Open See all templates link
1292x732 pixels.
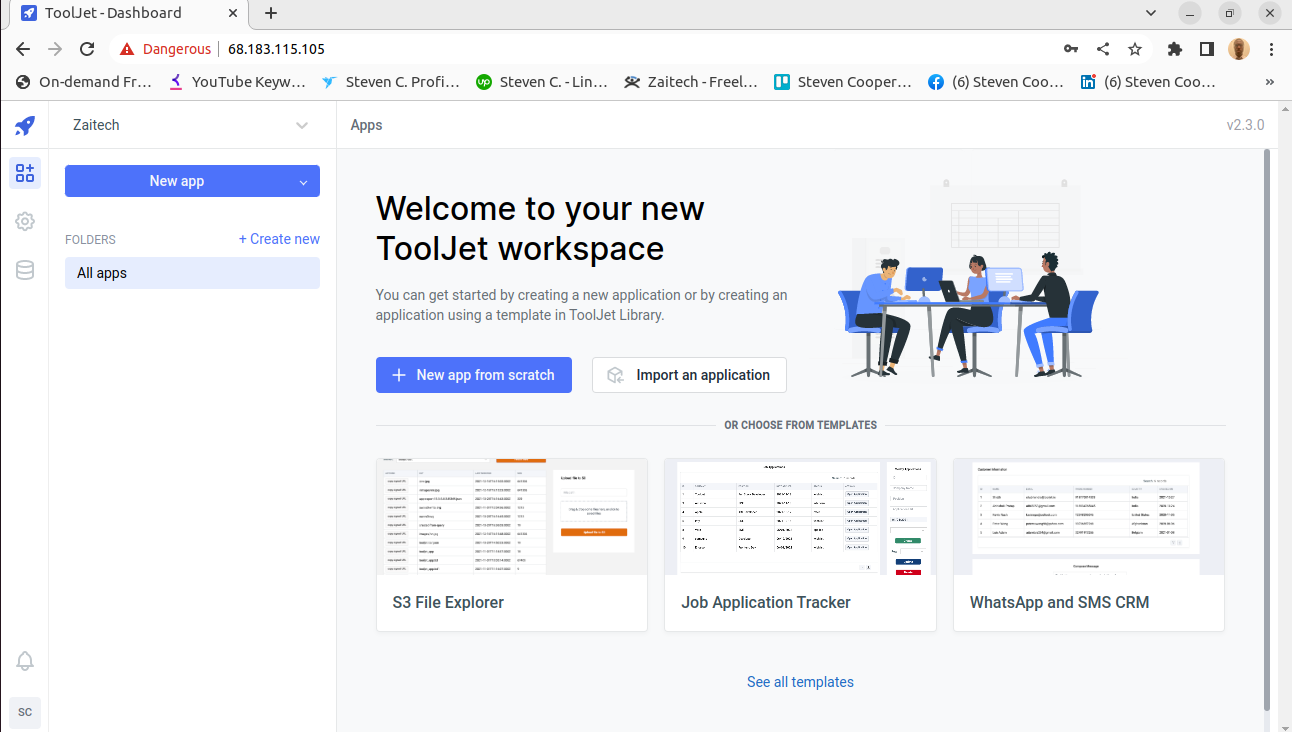click(800, 681)
